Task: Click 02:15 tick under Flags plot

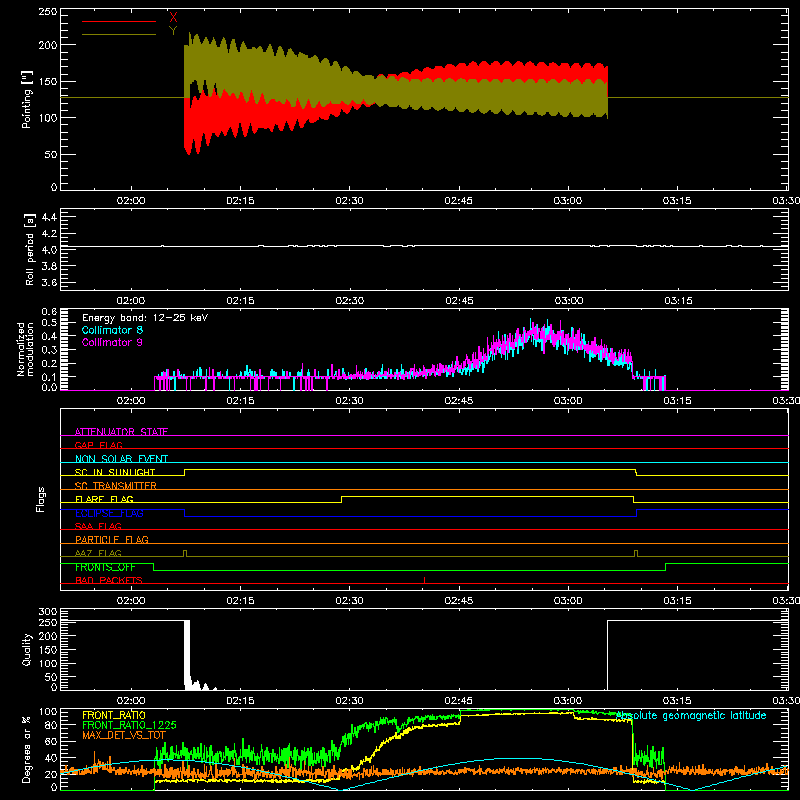Action: [x=240, y=601]
